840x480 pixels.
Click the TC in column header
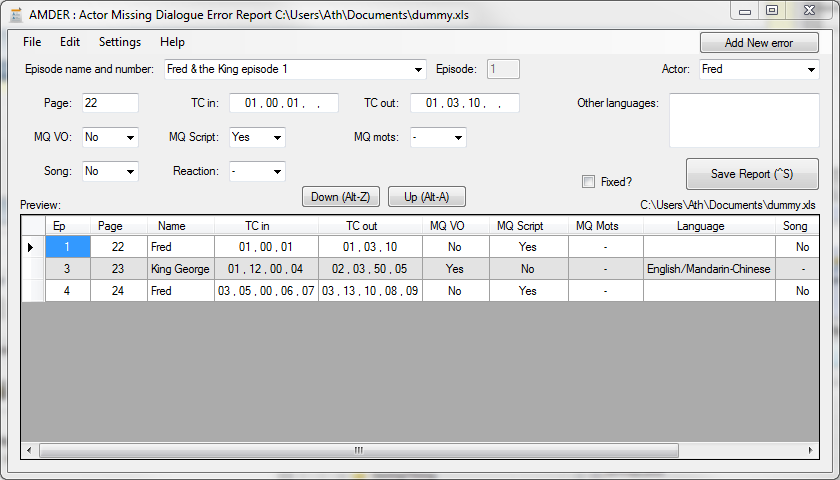point(266,226)
